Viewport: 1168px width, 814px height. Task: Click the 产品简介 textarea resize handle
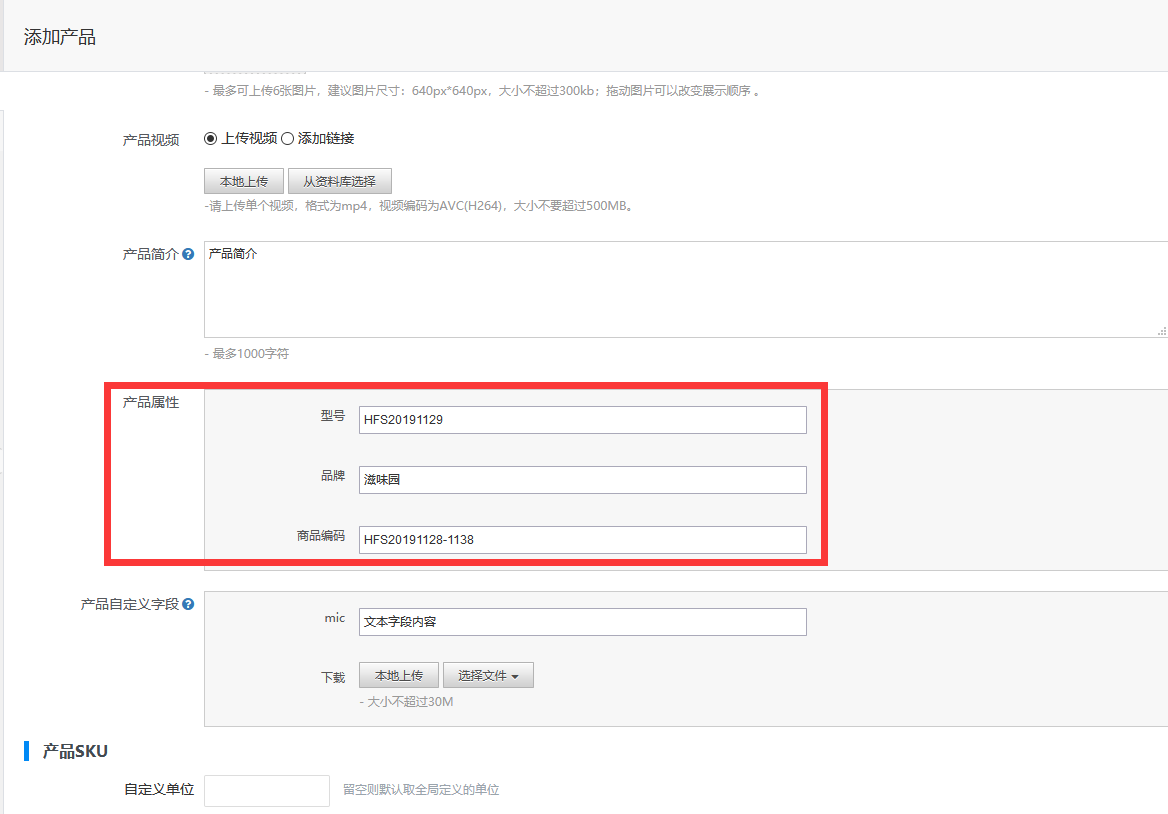(1161, 331)
